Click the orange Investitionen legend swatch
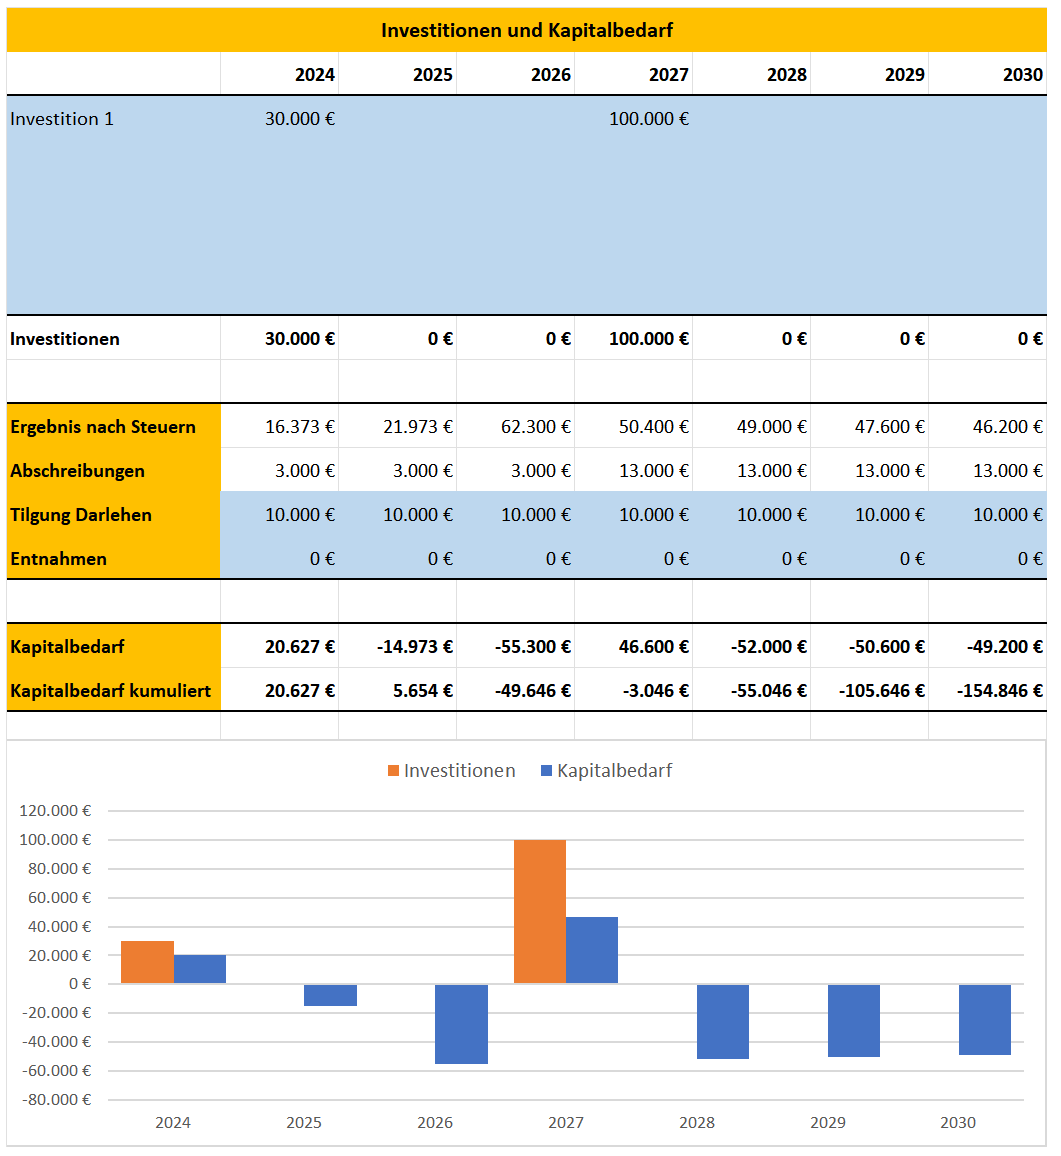The width and height of the screenshot is (1061, 1156). click(x=394, y=771)
